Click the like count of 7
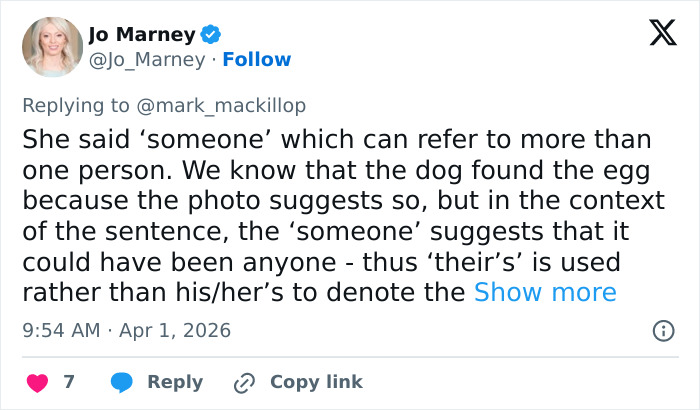Screen dimensions: 700x410 click(69, 382)
